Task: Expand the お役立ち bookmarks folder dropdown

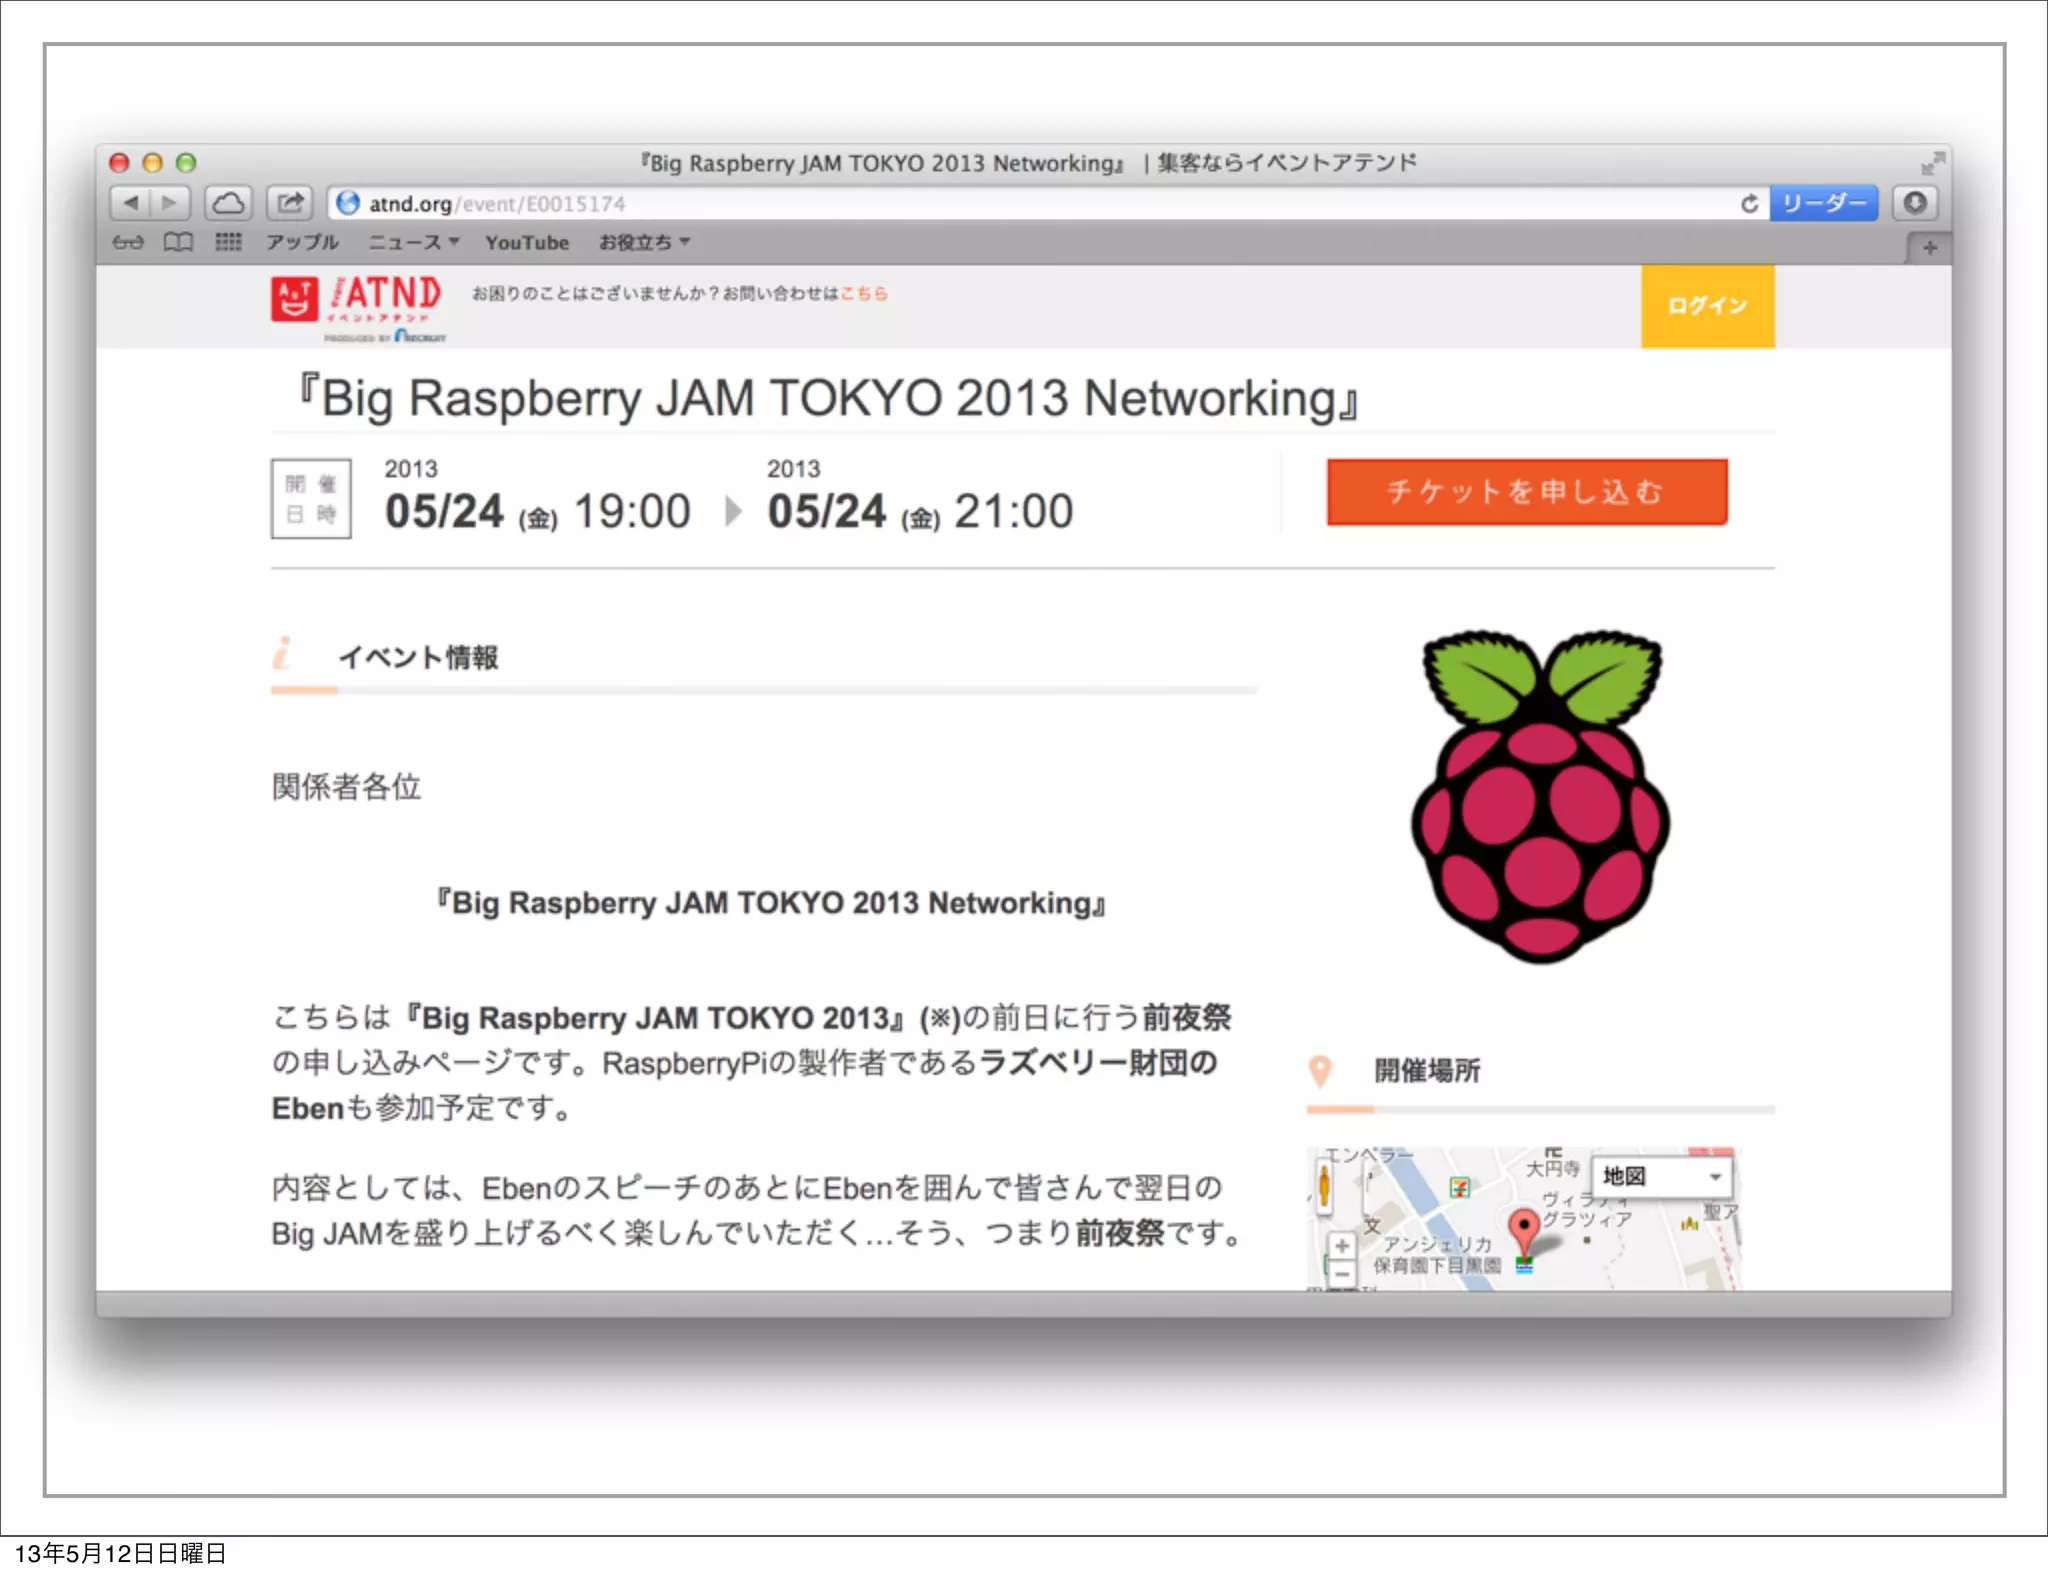Action: [x=644, y=242]
